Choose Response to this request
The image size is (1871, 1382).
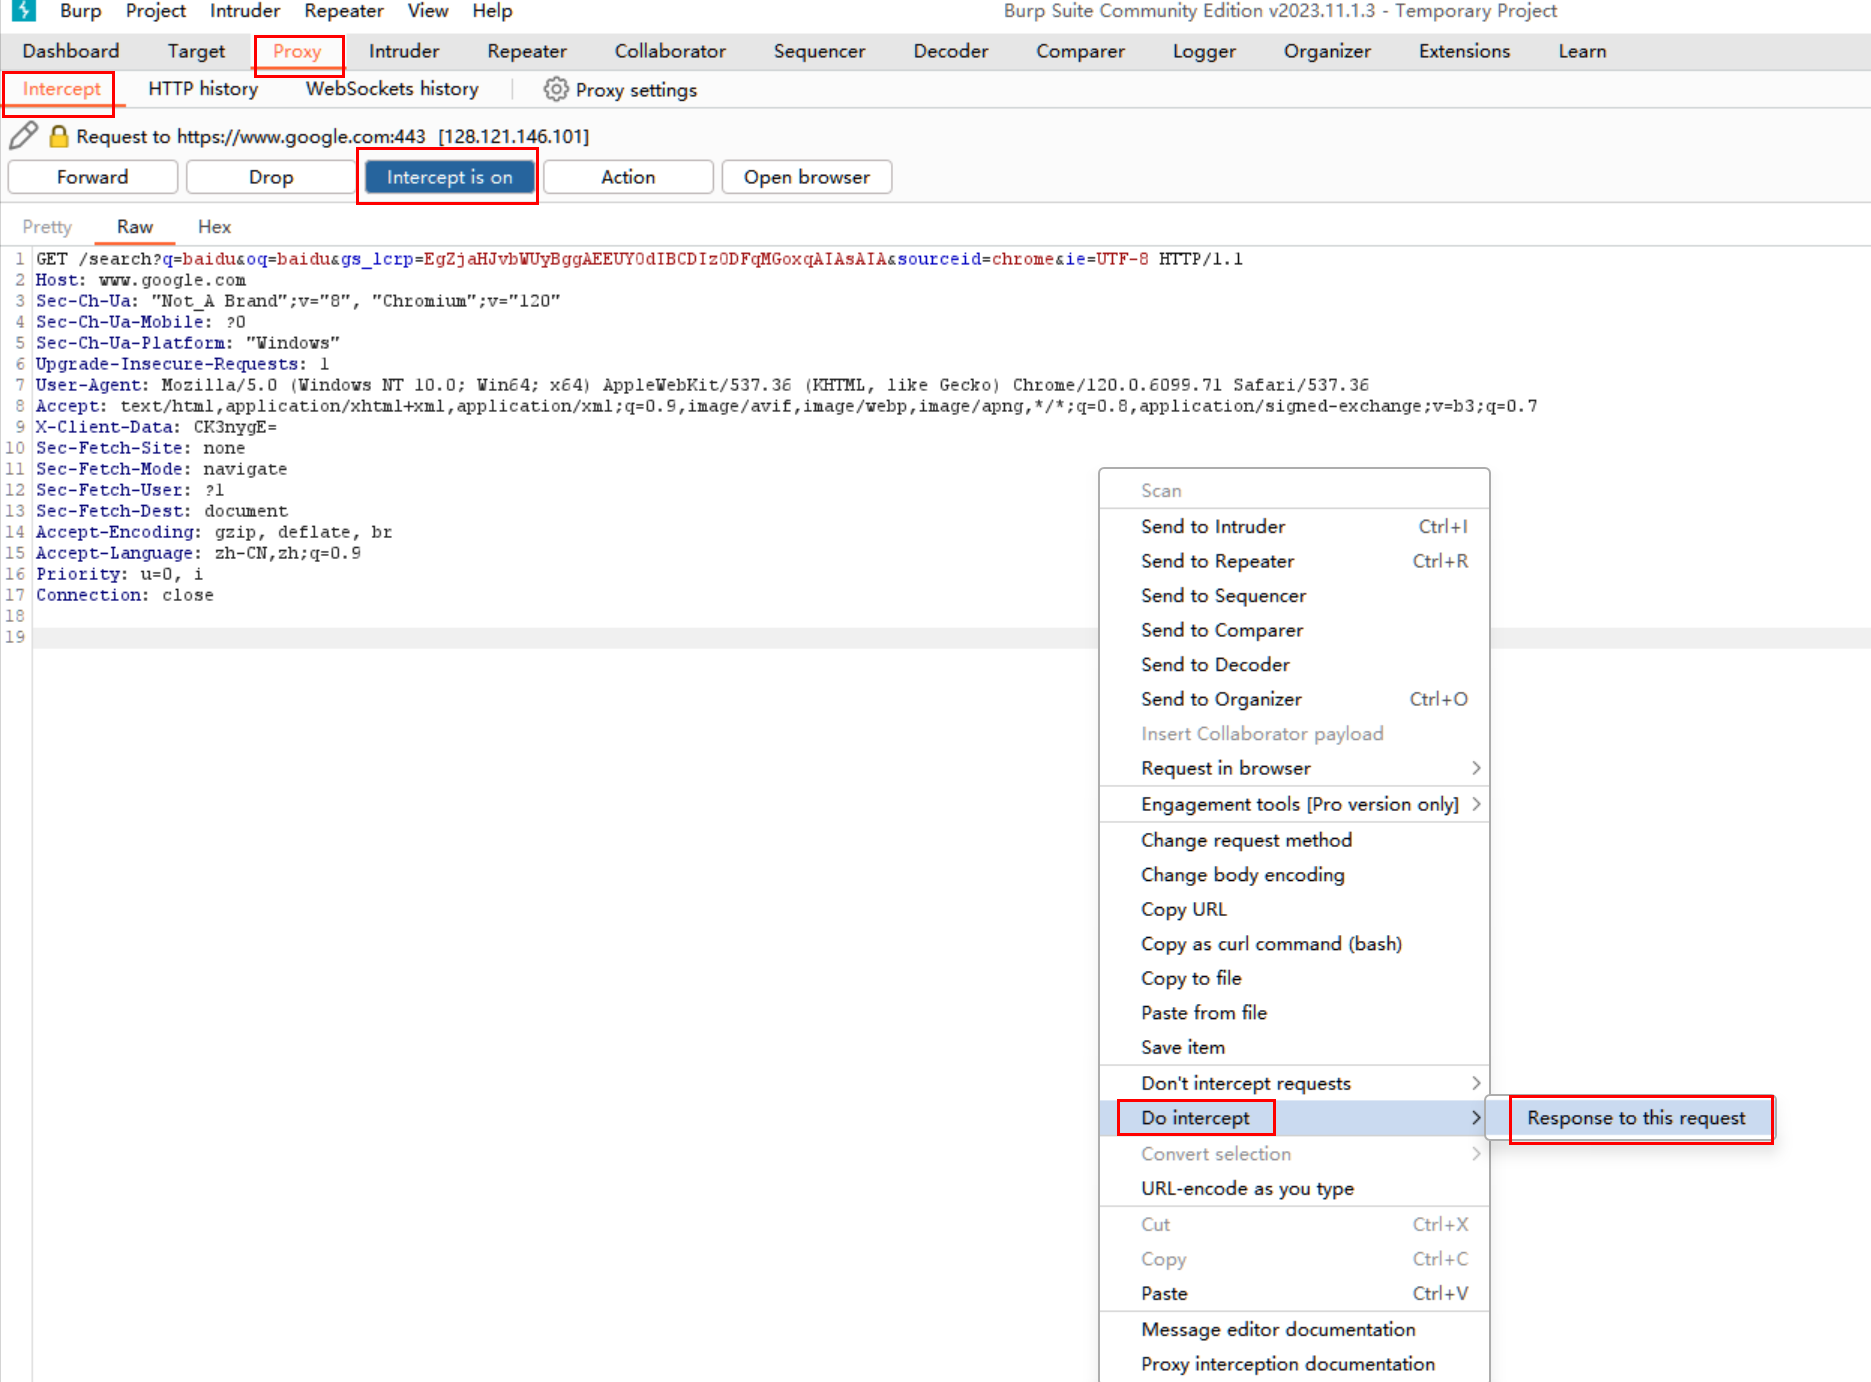pyautogui.click(x=1635, y=1118)
